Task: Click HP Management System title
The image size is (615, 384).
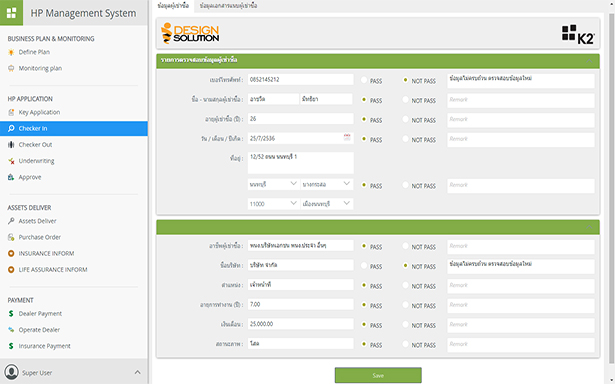Action: 83,13
